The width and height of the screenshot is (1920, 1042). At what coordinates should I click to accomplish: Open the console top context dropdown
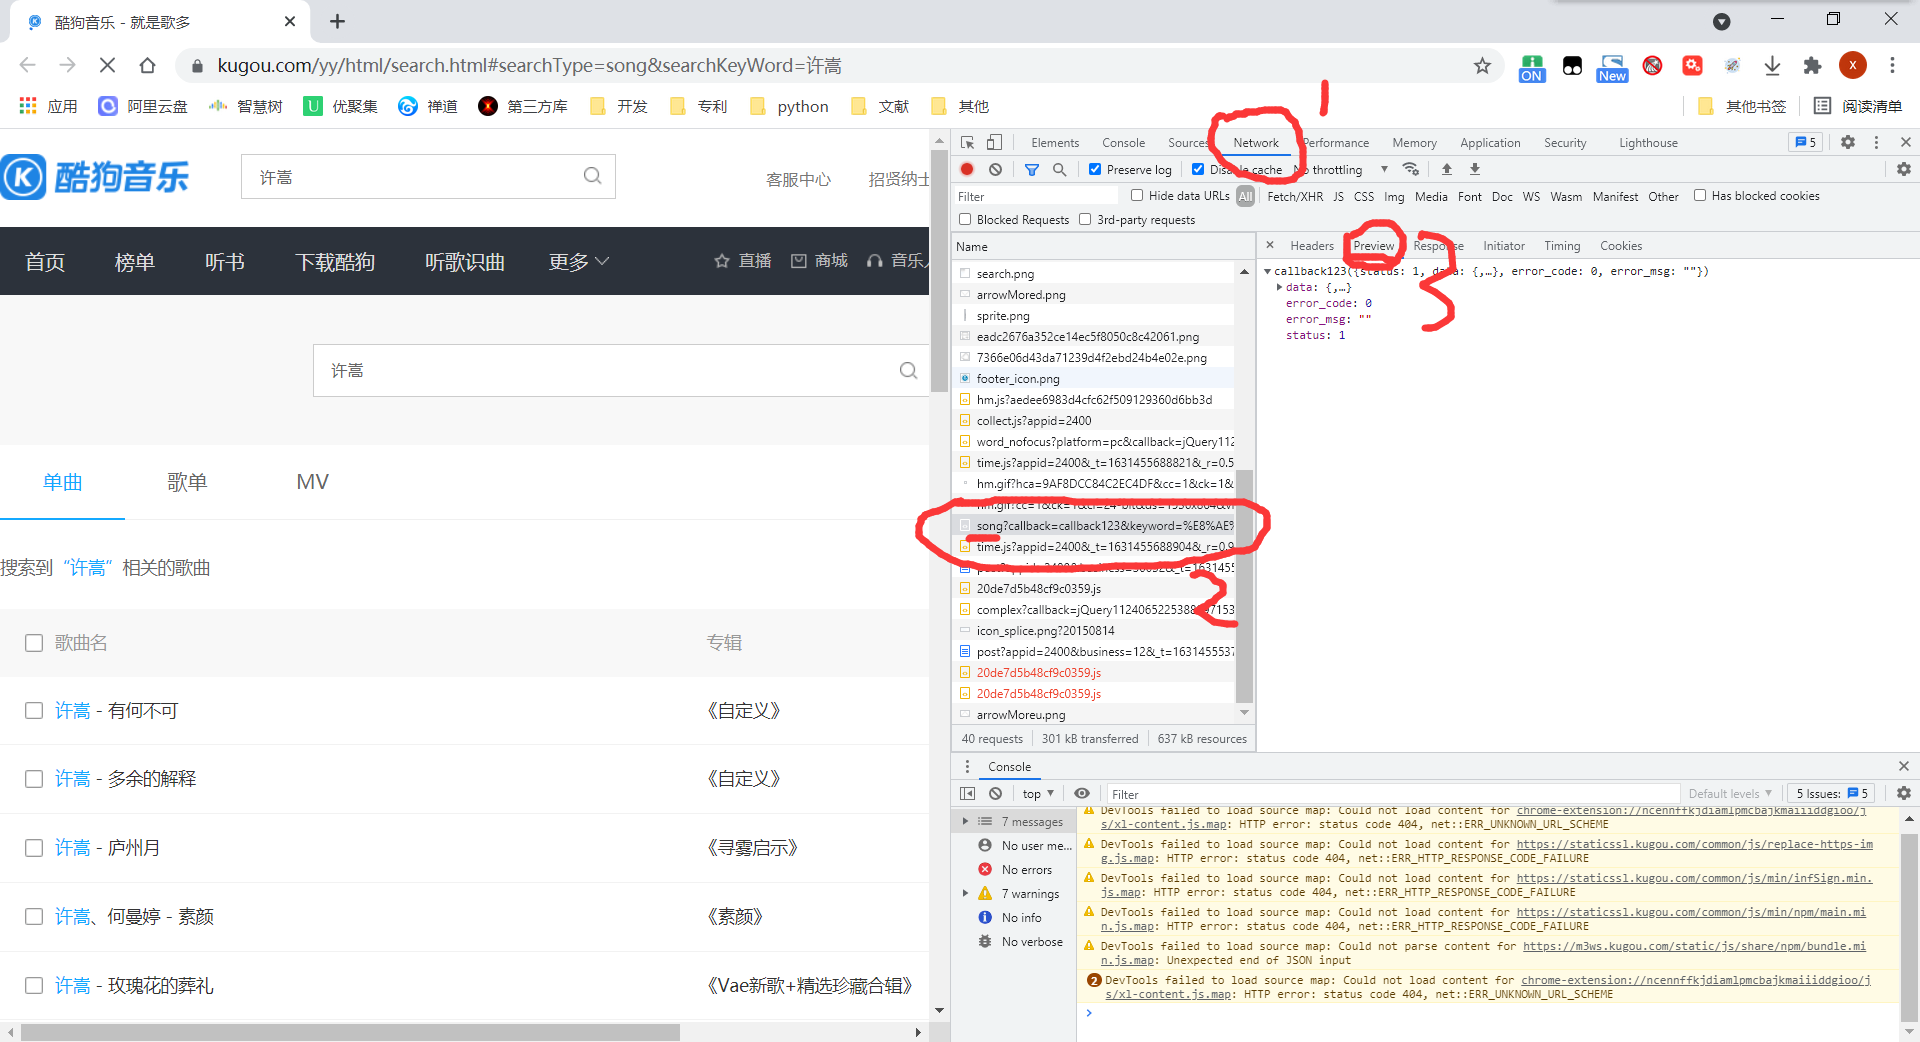pyautogui.click(x=1038, y=793)
